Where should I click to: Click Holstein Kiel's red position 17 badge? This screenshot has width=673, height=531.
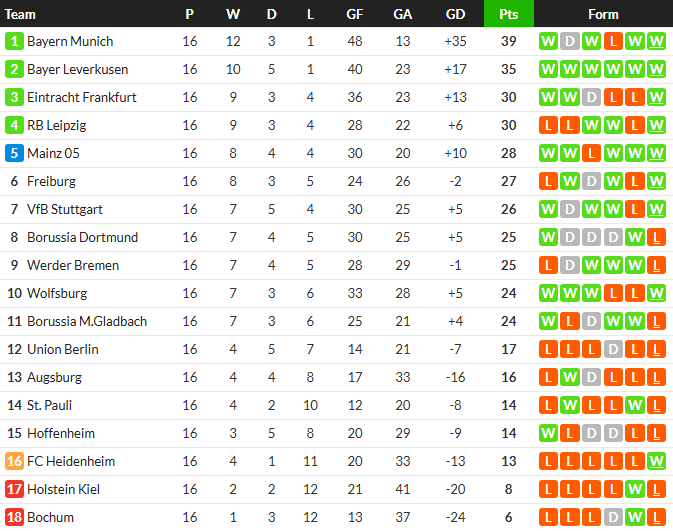tap(14, 489)
